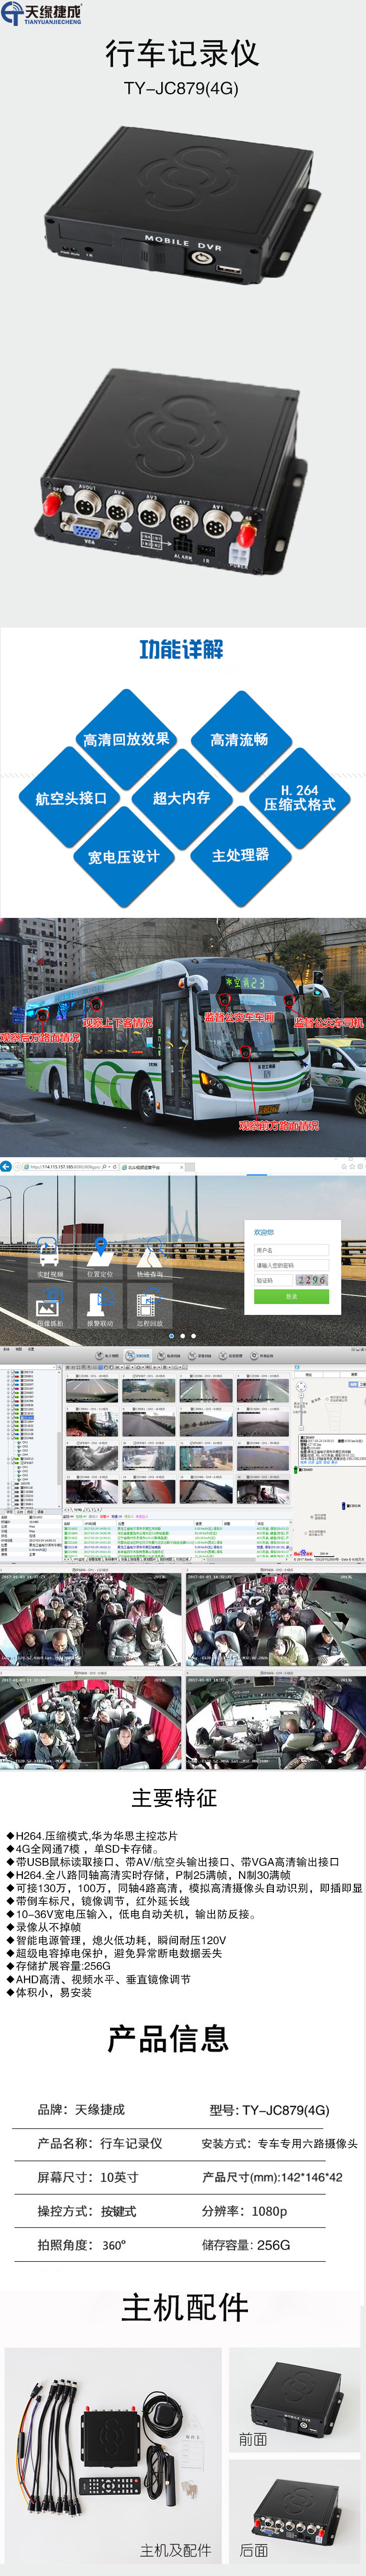Click the password input field
This screenshot has height=2576, width=366.
click(x=291, y=1265)
